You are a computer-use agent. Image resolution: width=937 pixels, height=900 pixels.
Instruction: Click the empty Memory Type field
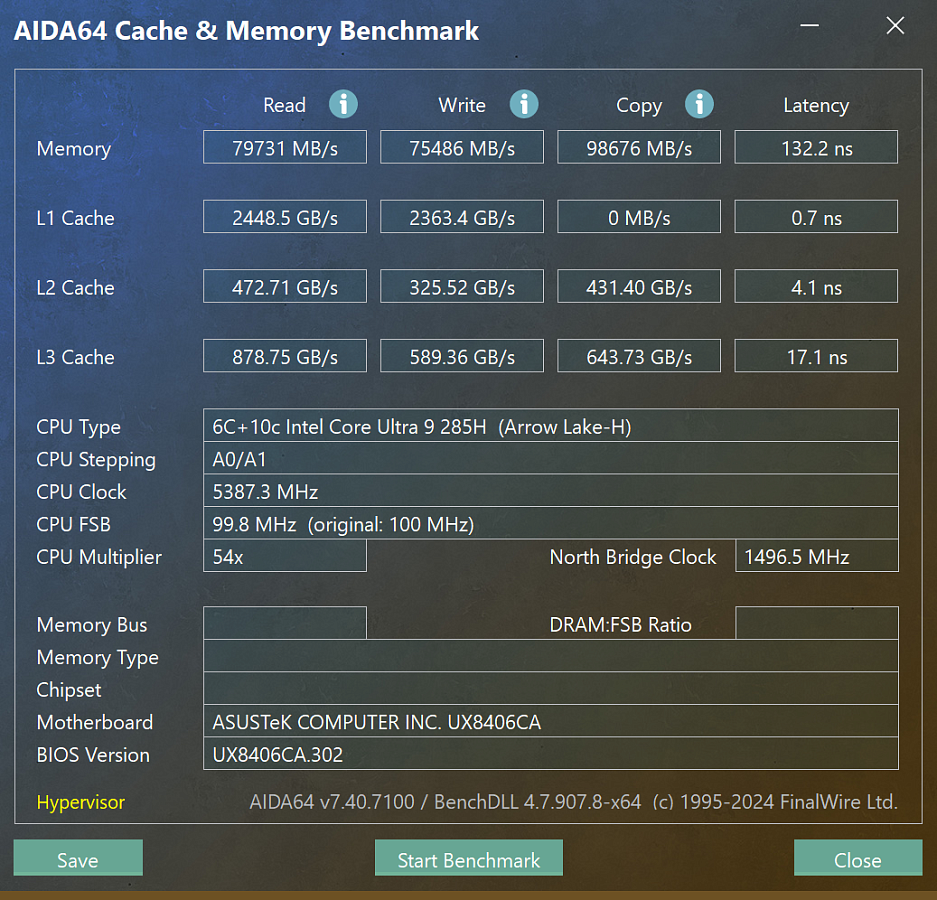click(x=551, y=656)
